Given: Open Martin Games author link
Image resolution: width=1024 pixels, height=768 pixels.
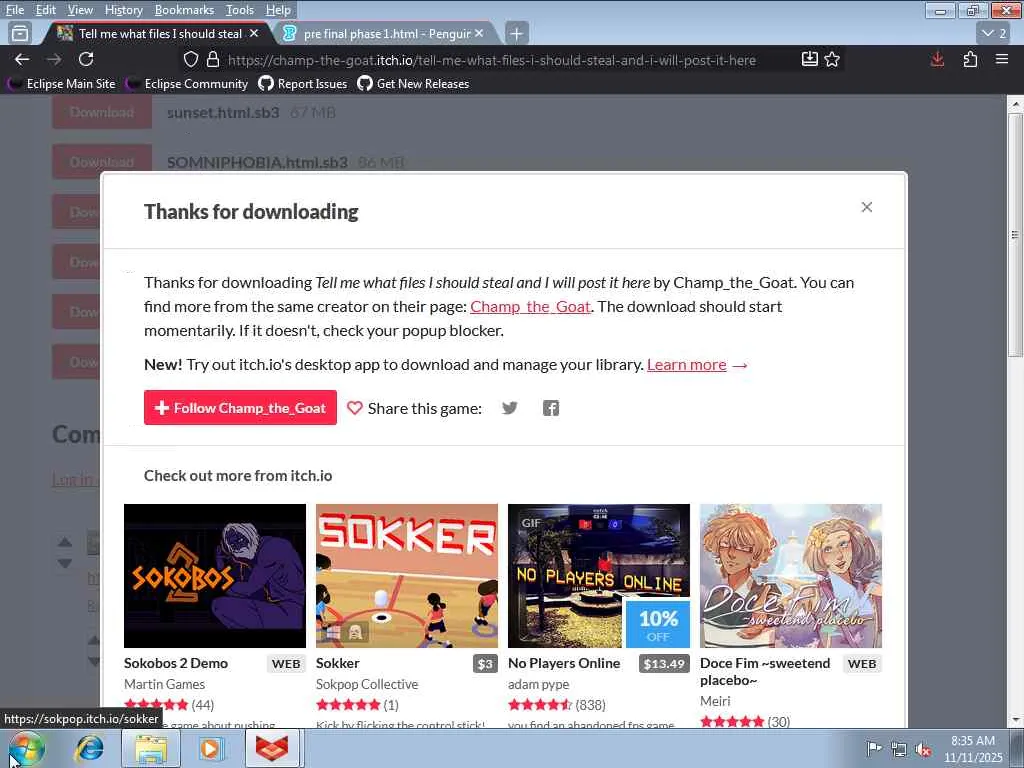Looking at the screenshot, I should [165, 684].
